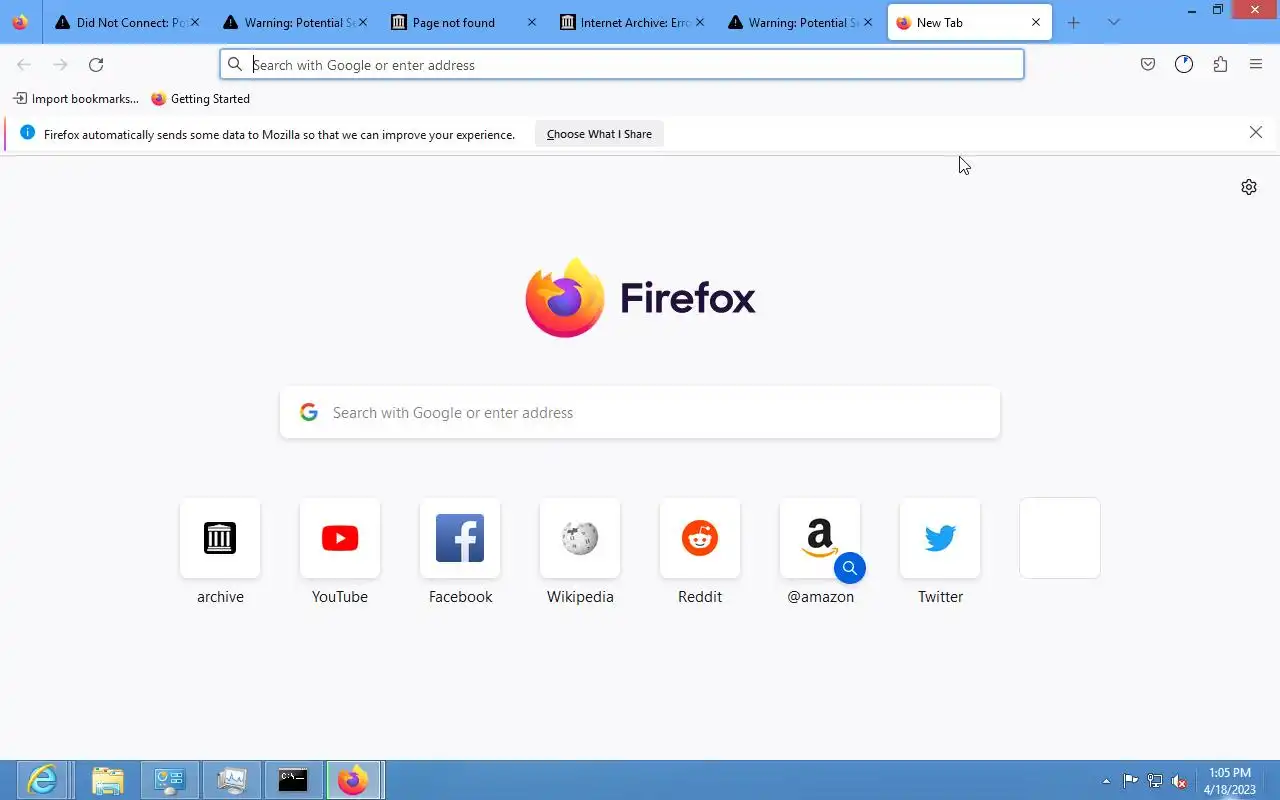Click the empty shortcut placeholder tile

(x=1060, y=538)
